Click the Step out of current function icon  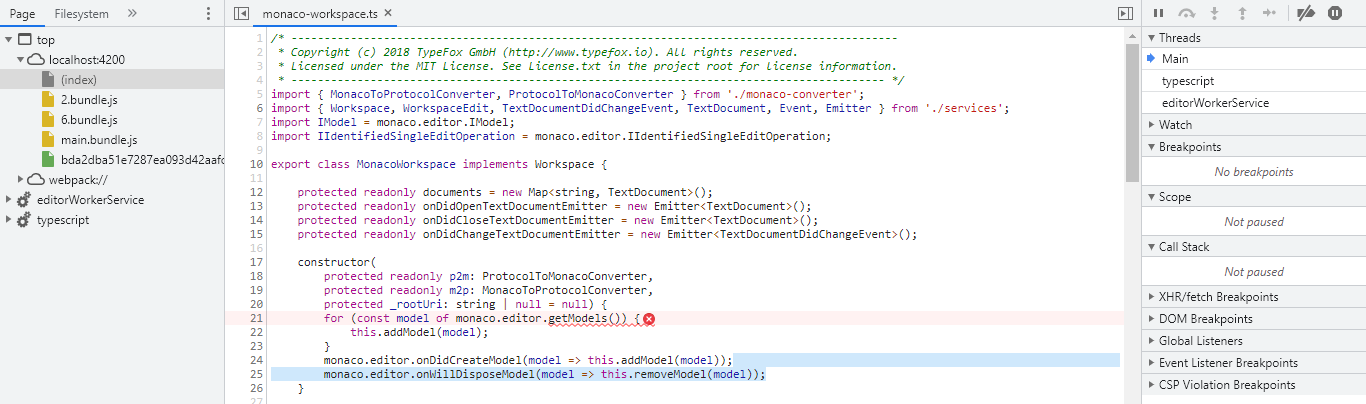(x=1243, y=13)
